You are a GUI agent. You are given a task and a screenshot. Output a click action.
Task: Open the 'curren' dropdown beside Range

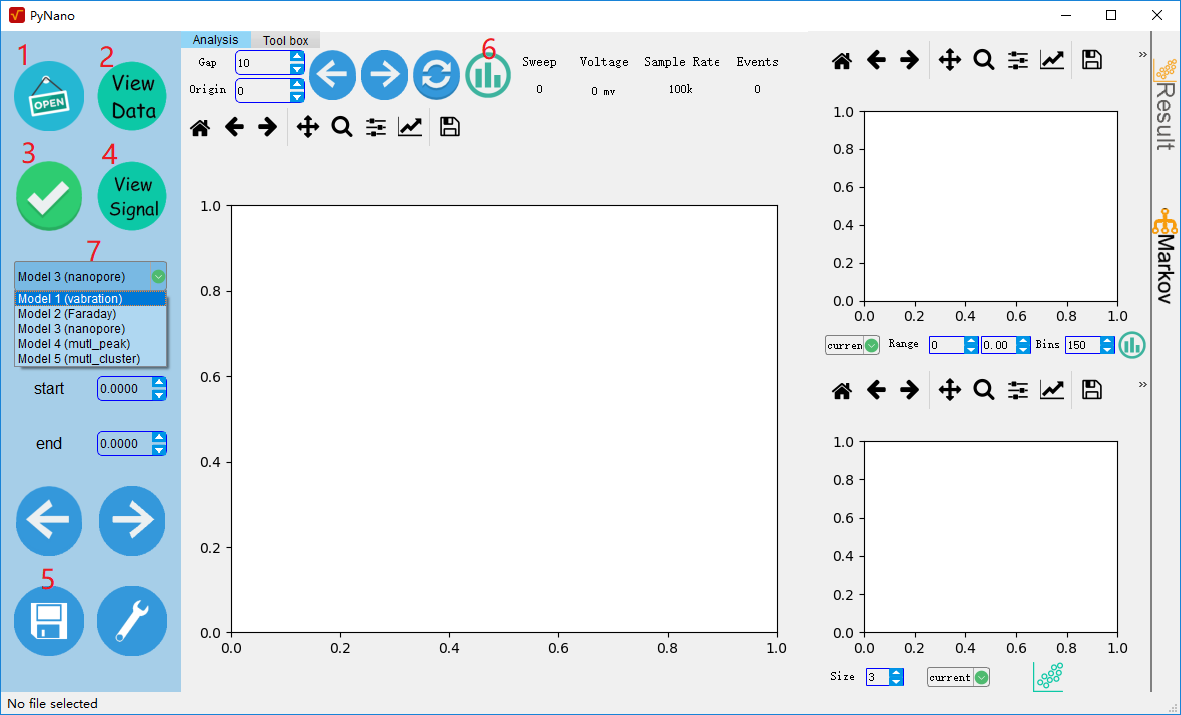click(852, 346)
